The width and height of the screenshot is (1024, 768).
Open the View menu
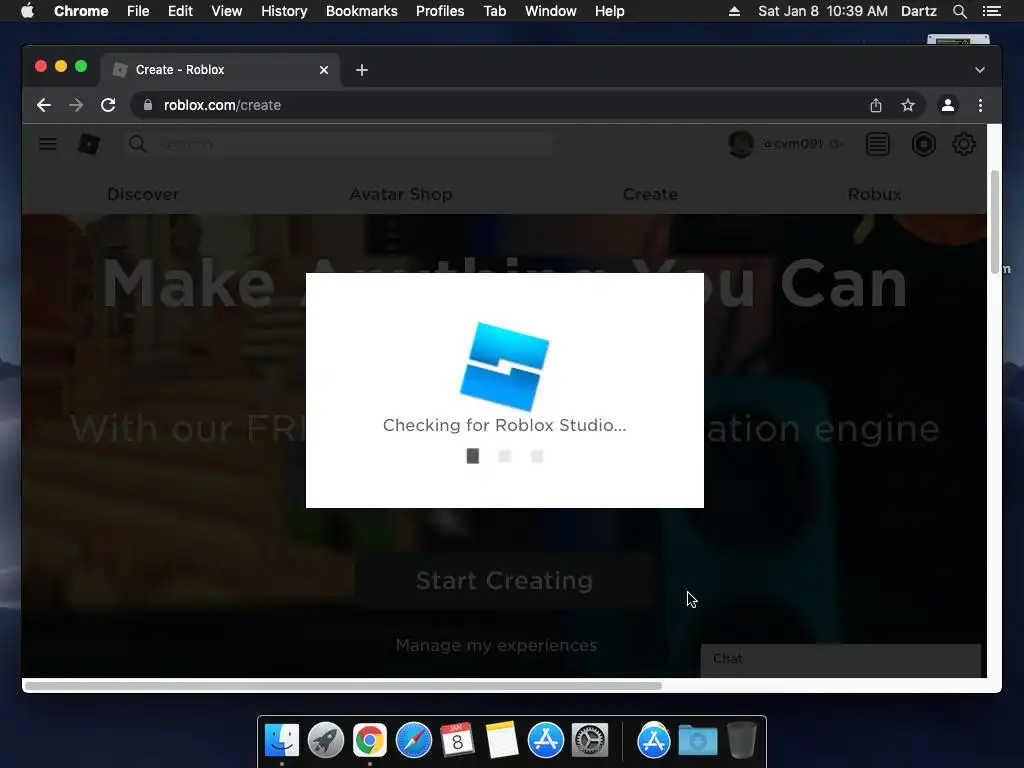(x=227, y=11)
